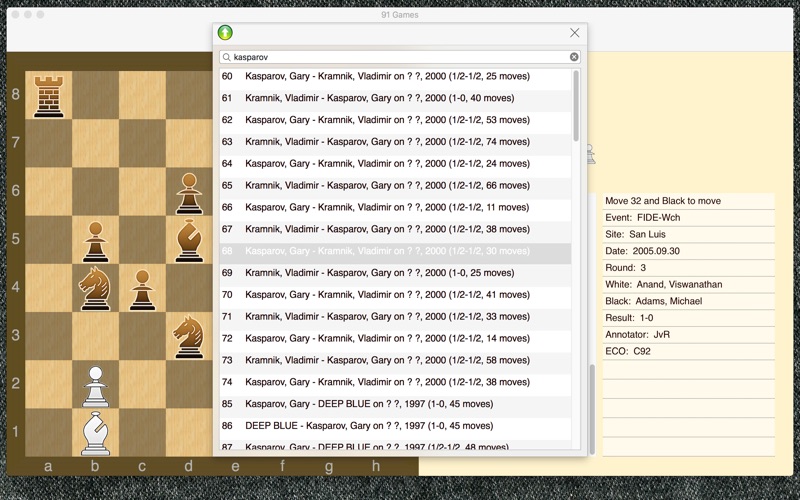Select the white bishop on b1
Screen dimensions: 800x500
tap(95, 433)
